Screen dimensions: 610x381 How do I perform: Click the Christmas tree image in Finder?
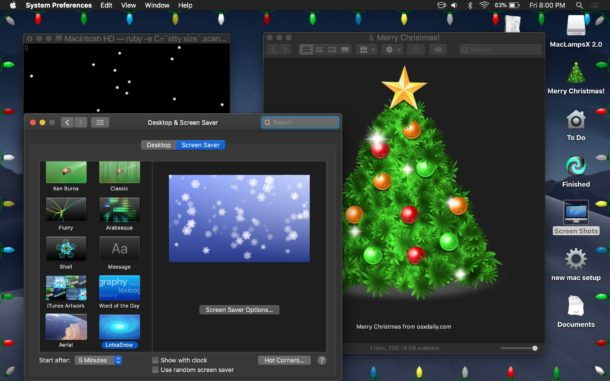click(x=412, y=183)
